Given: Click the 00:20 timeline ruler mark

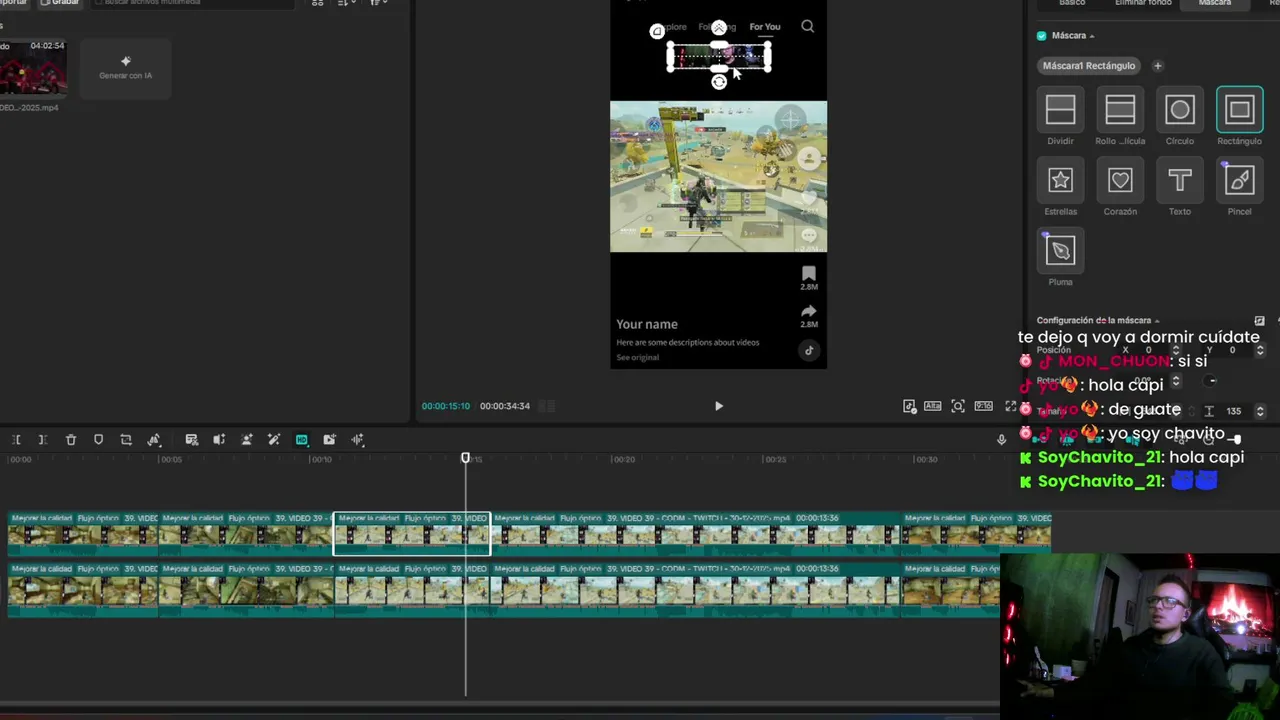Looking at the screenshot, I should (624, 459).
